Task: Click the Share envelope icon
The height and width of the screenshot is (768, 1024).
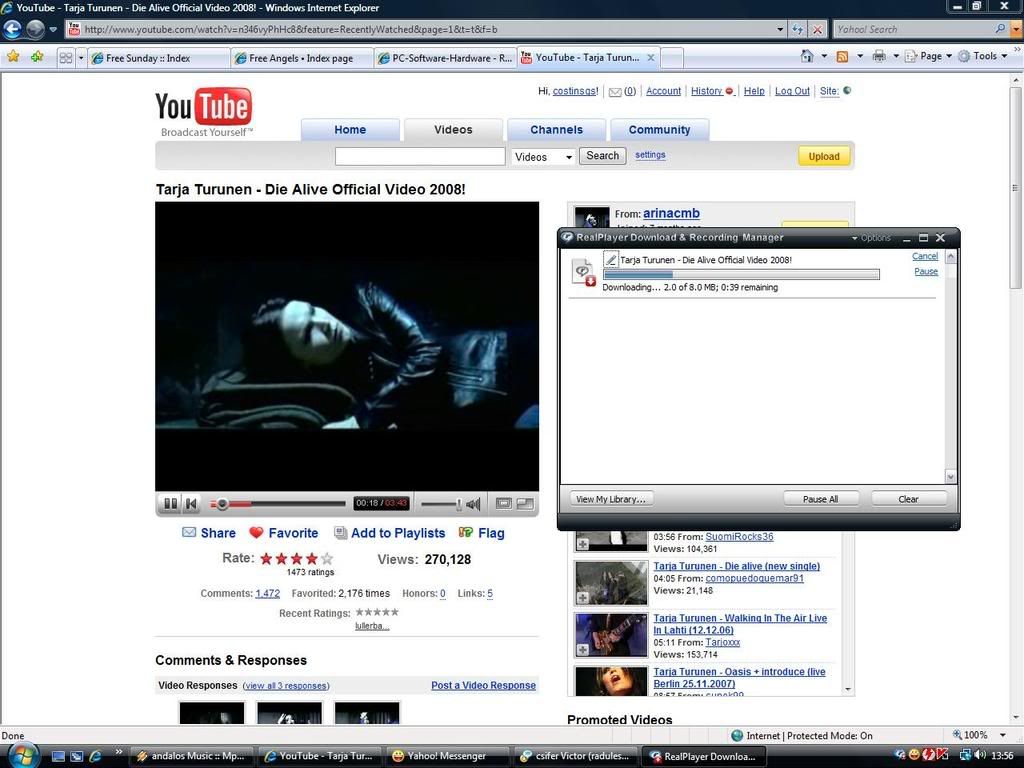Action: click(x=189, y=533)
